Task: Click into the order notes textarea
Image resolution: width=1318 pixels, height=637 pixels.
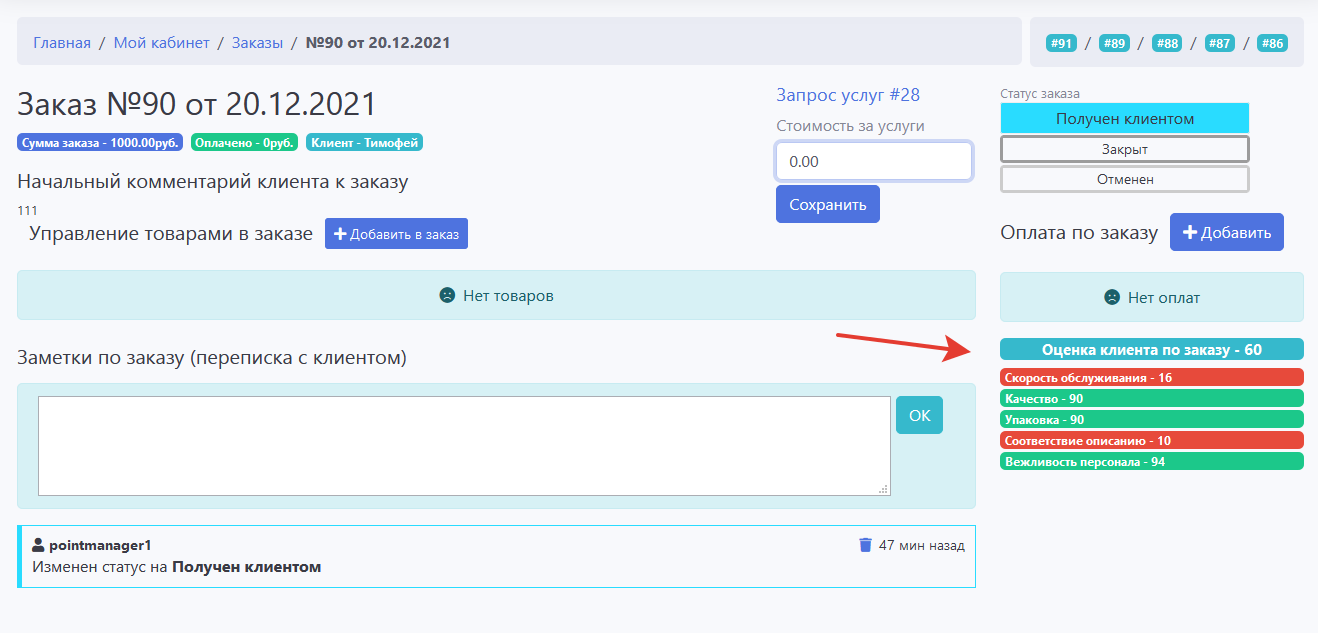Action: (464, 445)
